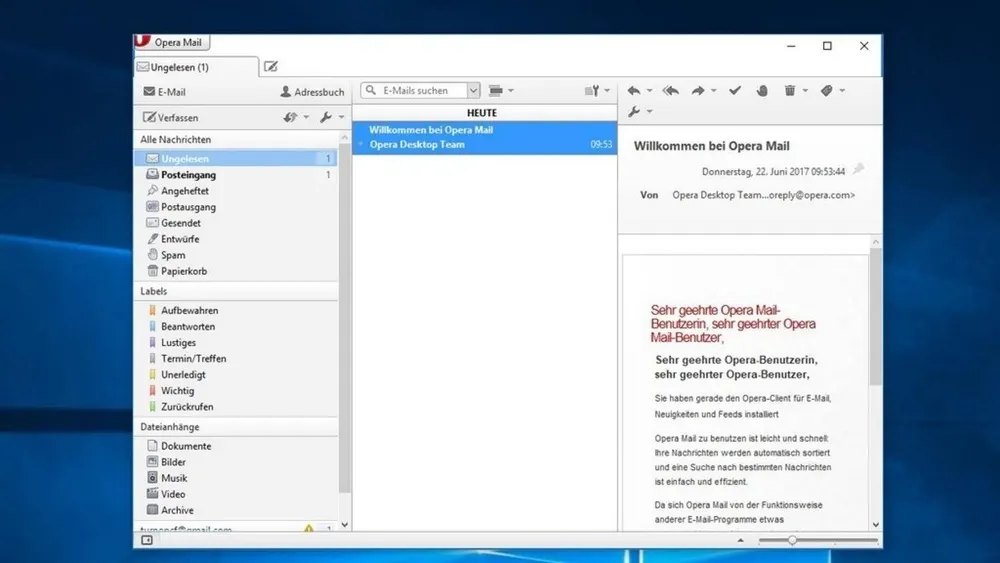1000x563 pixels.
Task: Open the Adressbuch panel
Action: coord(312,92)
